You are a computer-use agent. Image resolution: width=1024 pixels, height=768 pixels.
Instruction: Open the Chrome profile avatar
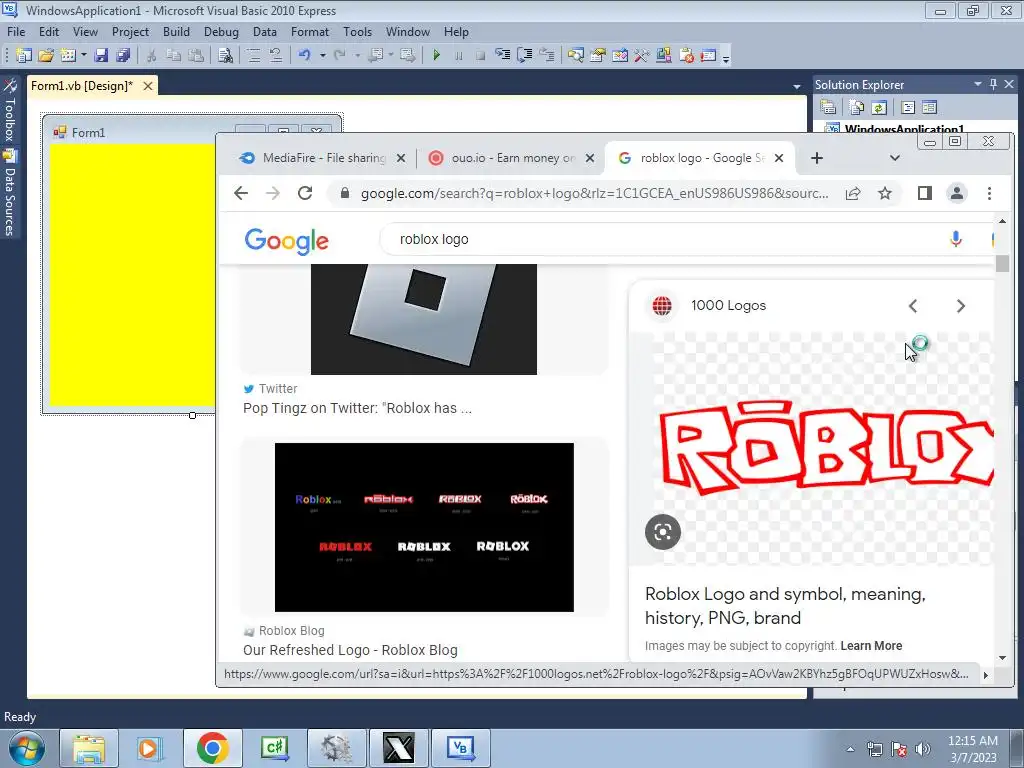(957, 193)
